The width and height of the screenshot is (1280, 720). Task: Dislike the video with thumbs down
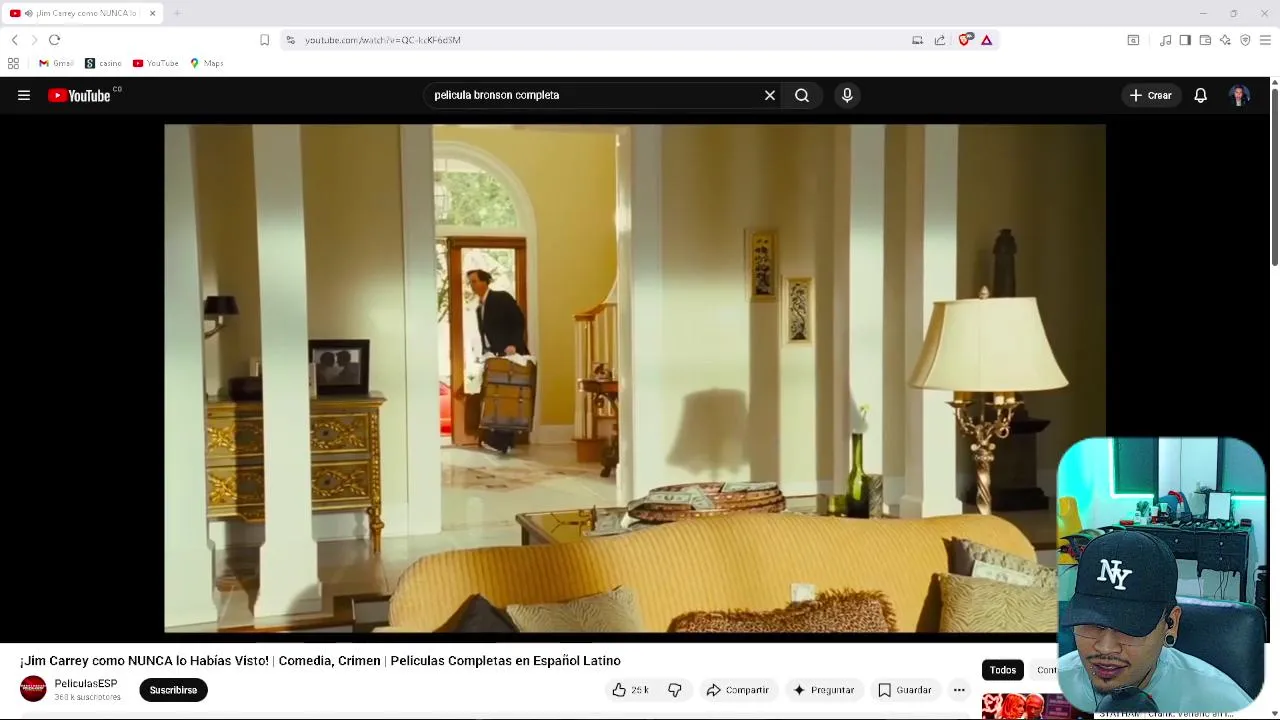[675, 690]
